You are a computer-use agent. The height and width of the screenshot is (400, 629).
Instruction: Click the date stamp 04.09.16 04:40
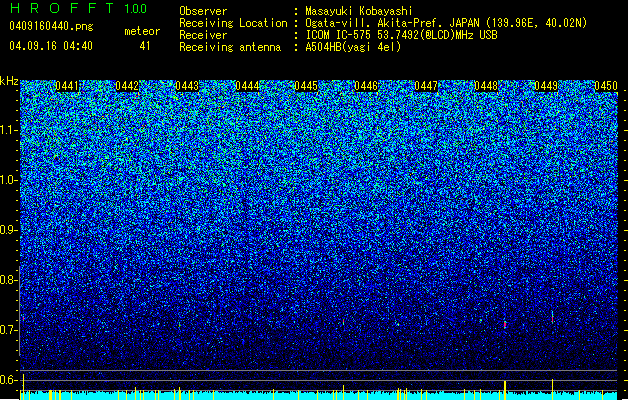coord(51,46)
